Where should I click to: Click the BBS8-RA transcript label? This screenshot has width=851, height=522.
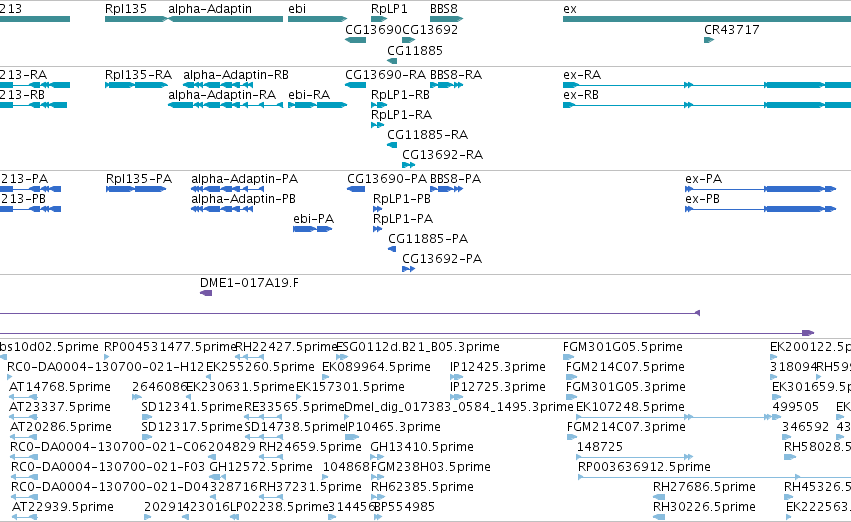(456, 75)
